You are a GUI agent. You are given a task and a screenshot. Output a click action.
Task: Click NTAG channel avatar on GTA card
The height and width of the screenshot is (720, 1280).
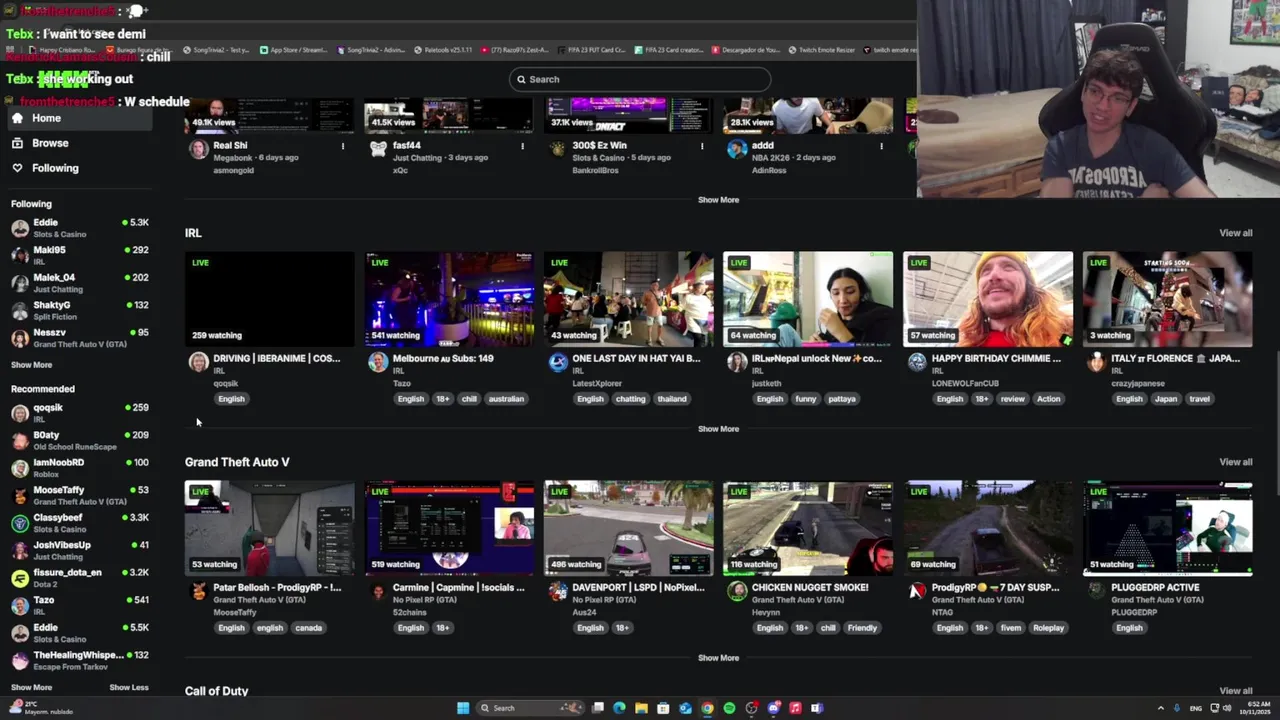(x=917, y=591)
